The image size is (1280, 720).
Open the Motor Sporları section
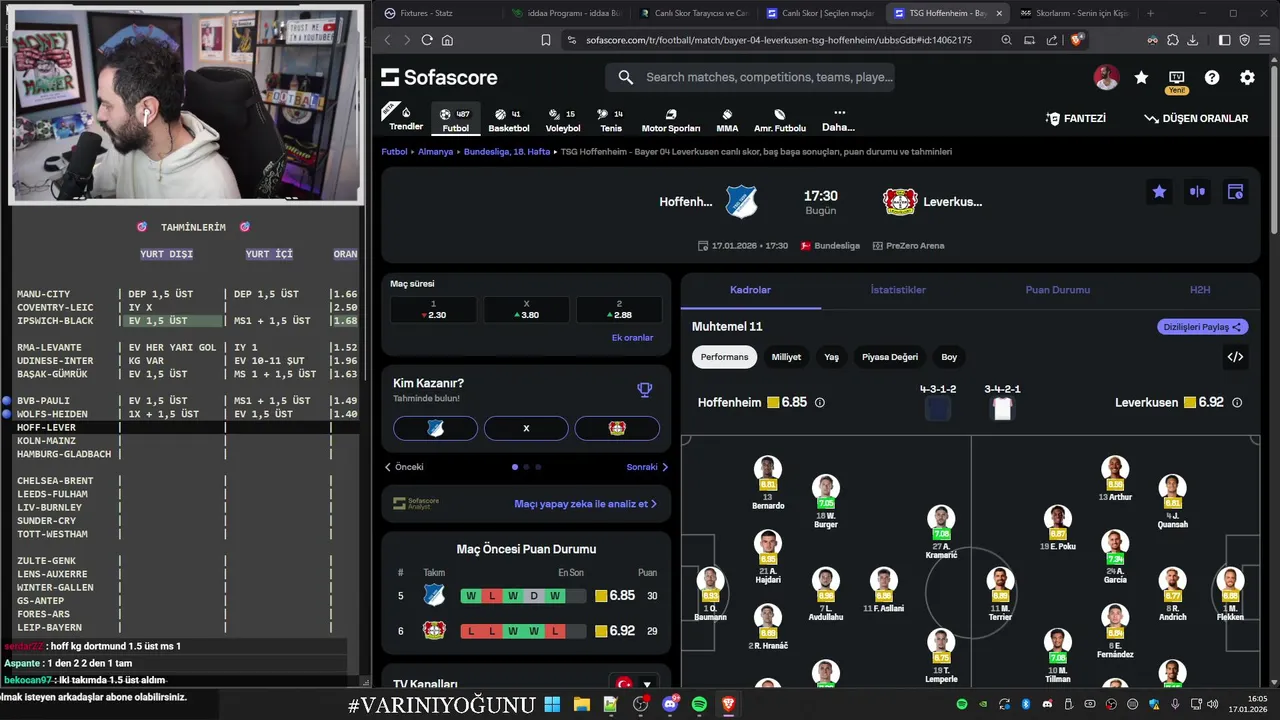tap(670, 120)
